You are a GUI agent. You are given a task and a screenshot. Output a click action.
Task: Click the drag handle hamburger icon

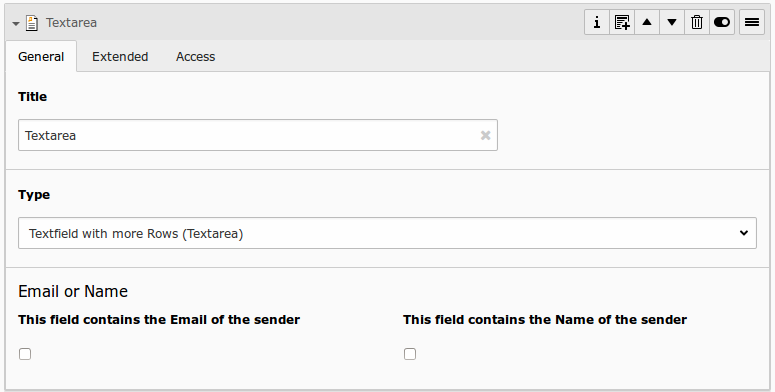[x=752, y=22]
